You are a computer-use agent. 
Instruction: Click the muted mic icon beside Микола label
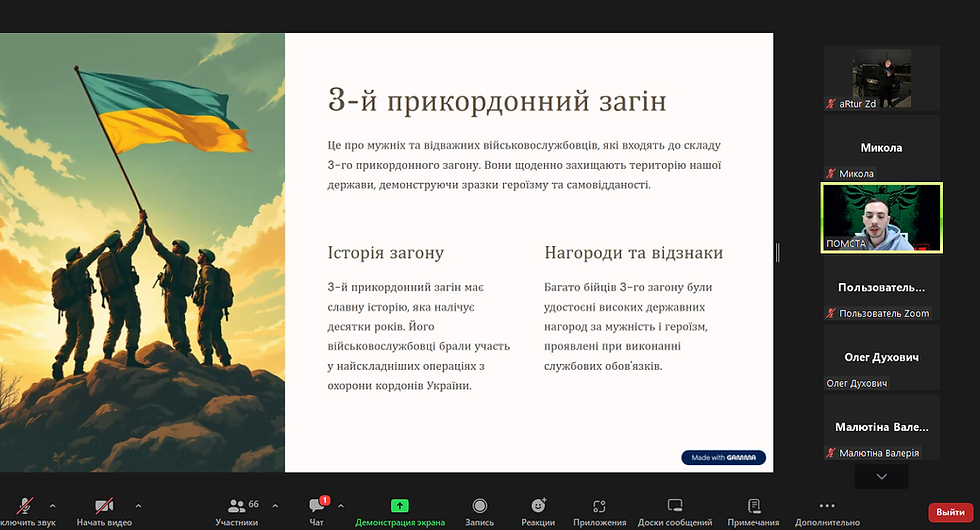pyautogui.click(x=831, y=174)
